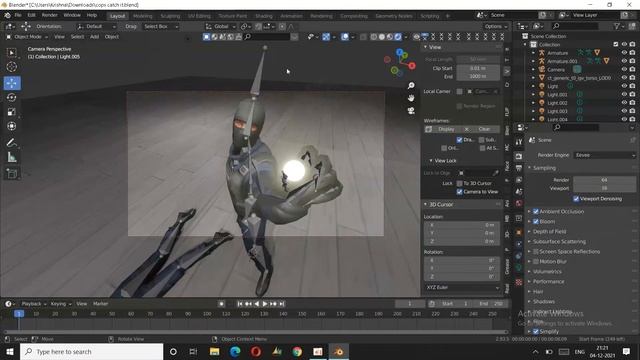The width and height of the screenshot is (640, 360).
Task: Hide Armature using its eye icon
Action: [x=624, y=53]
